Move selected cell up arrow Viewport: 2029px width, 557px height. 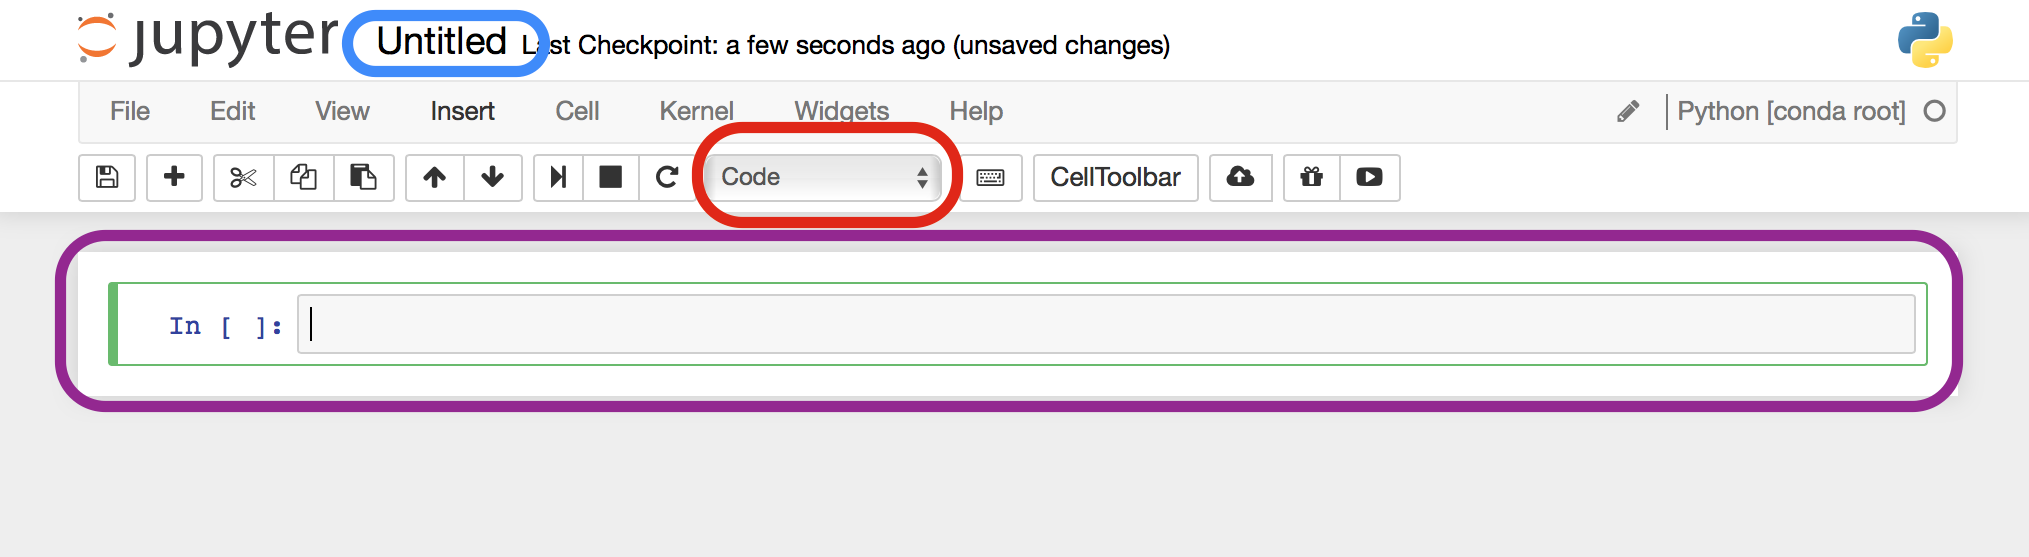pyautogui.click(x=434, y=177)
